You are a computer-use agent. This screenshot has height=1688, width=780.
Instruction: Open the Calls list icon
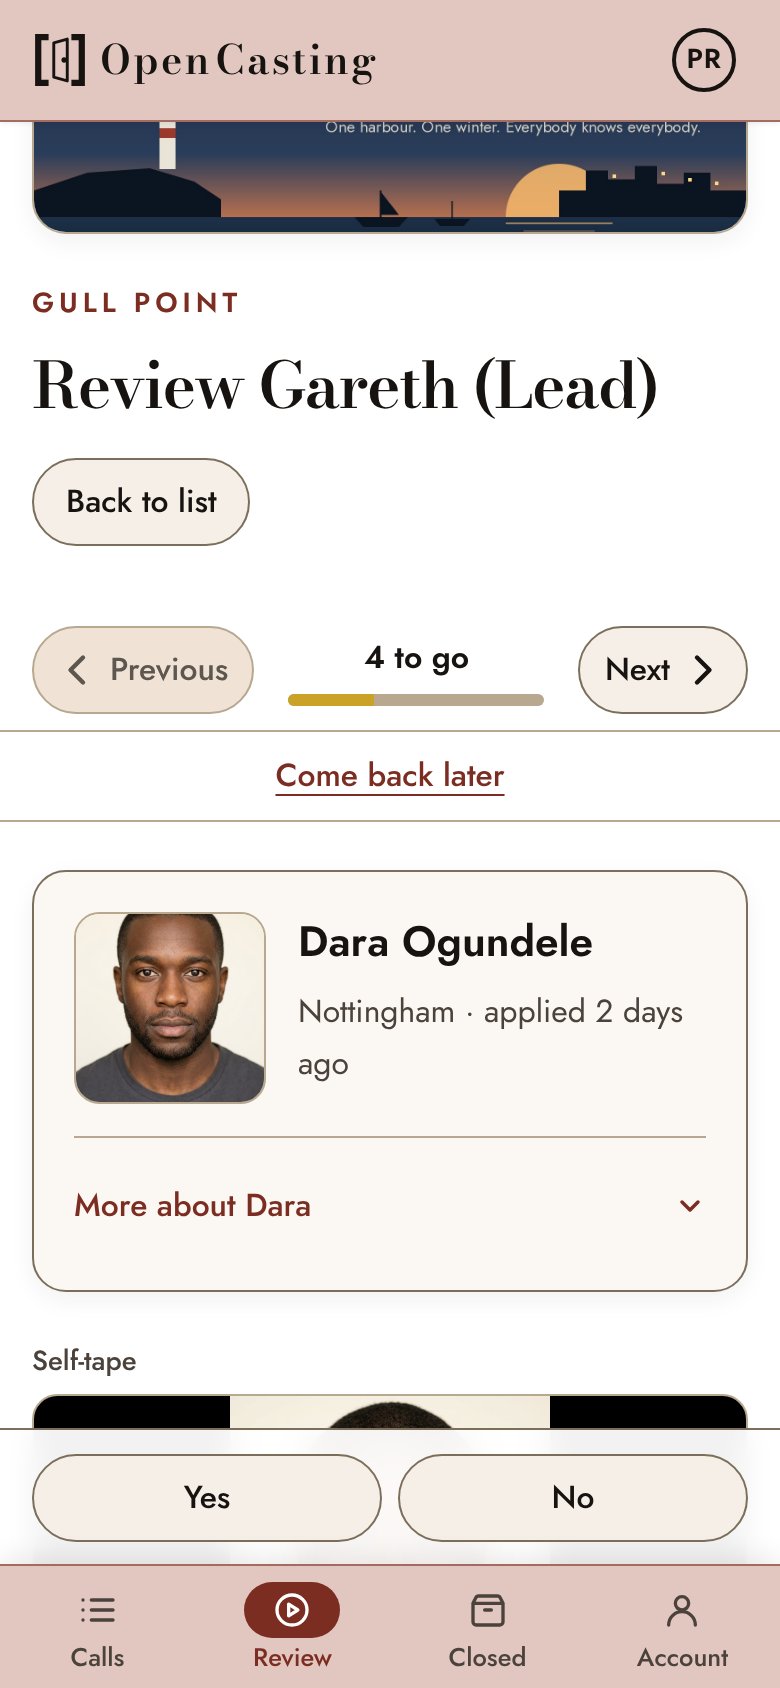click(x=98, y=1610)
